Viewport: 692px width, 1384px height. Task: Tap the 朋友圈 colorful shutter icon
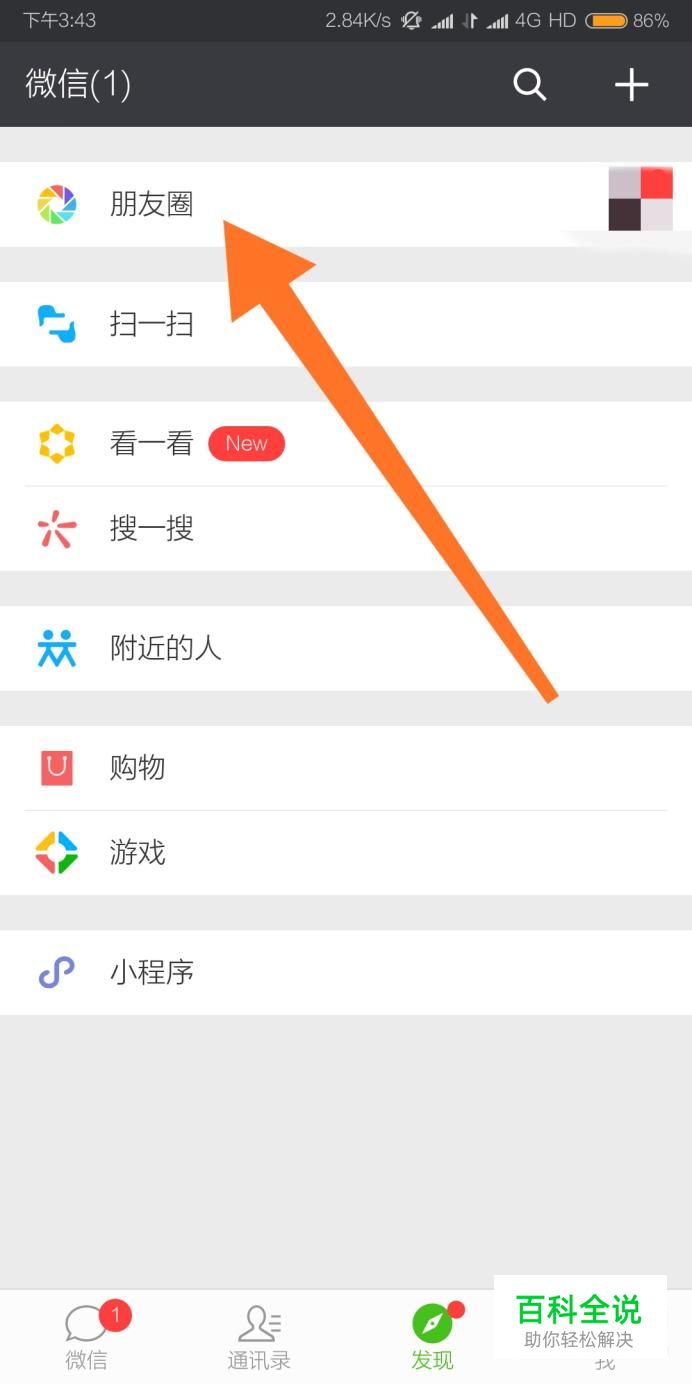(57, 205)
